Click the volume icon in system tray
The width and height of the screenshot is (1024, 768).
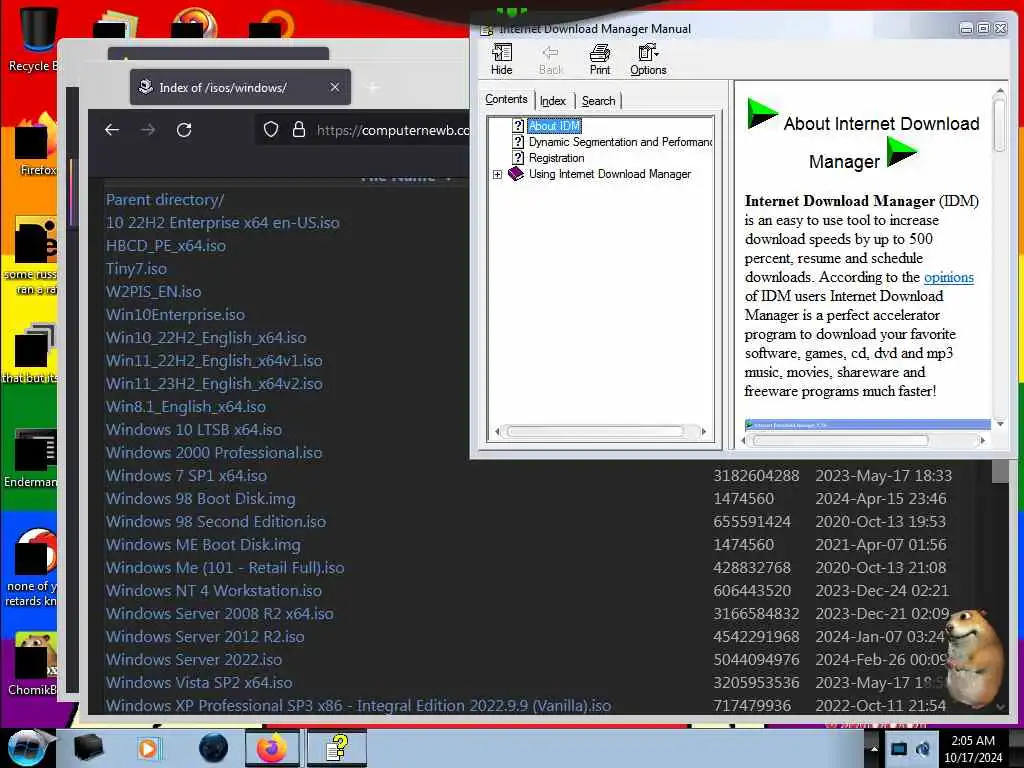(923, 748)
